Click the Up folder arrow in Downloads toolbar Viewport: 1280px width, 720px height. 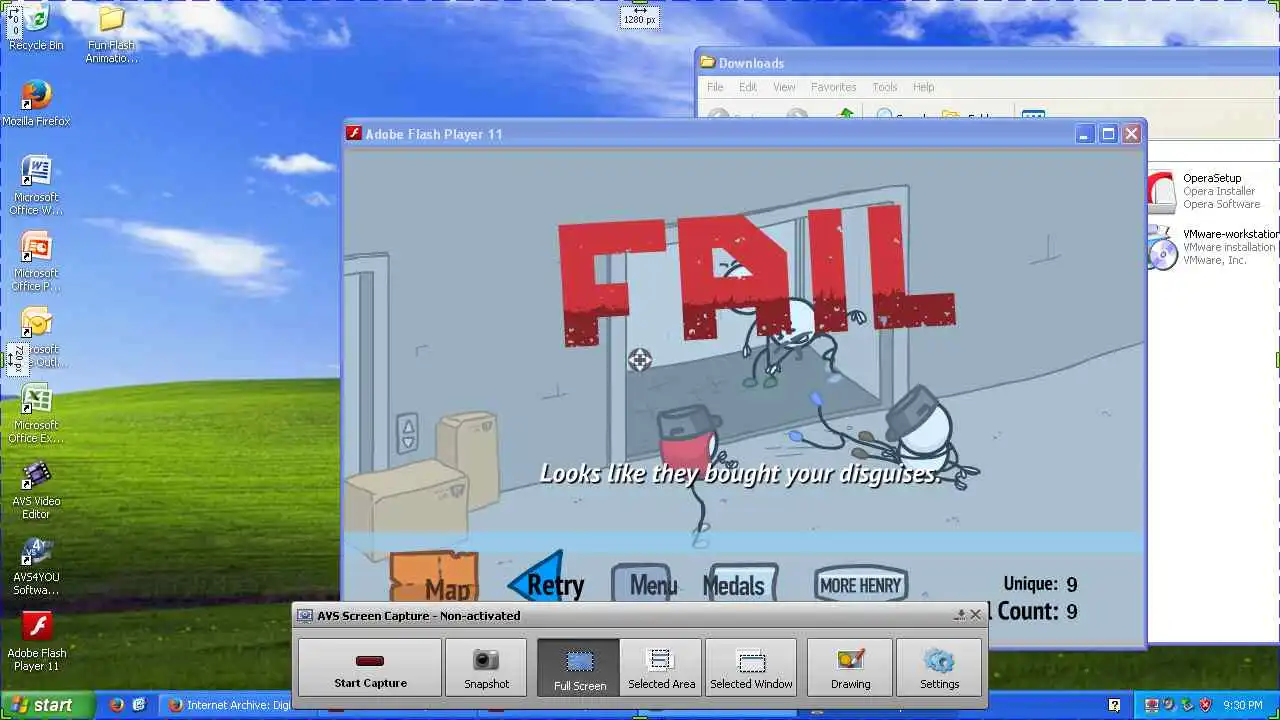(x=846, y=114)
